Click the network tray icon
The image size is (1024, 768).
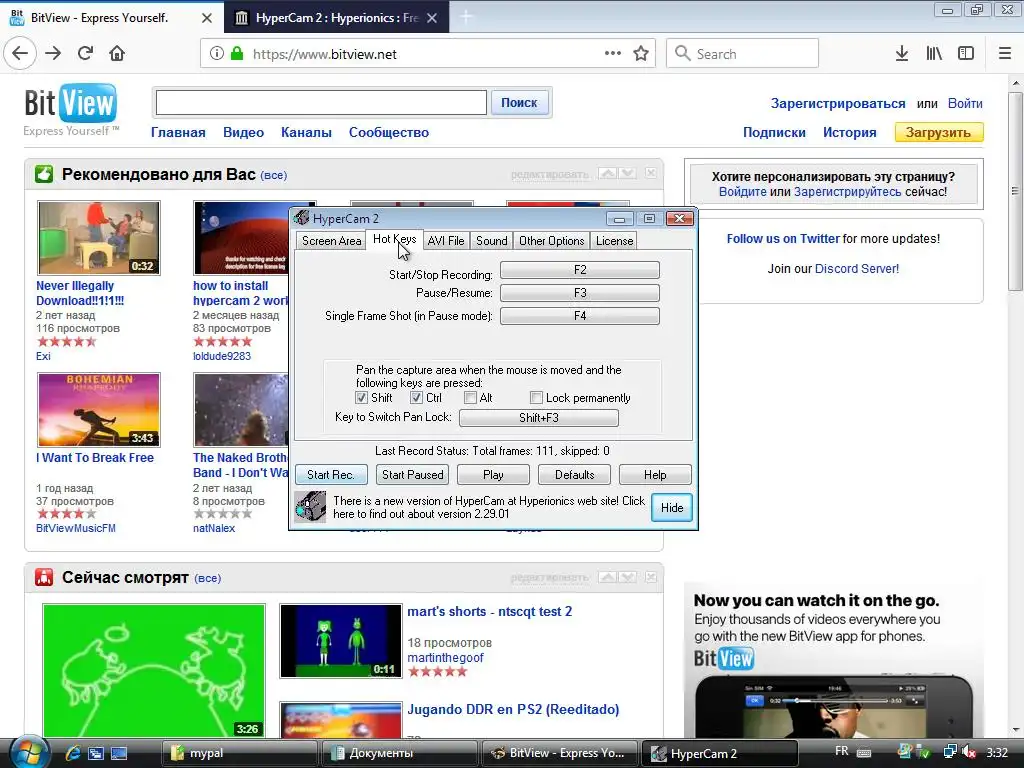tap(950, 752)
